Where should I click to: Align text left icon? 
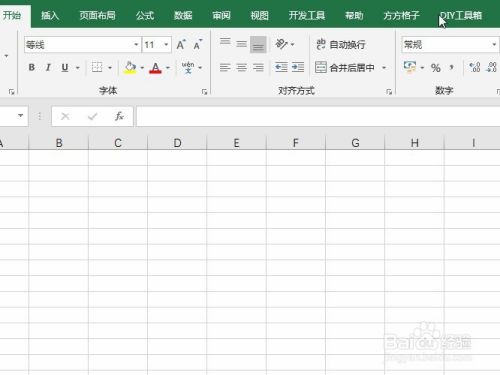tap(225, 68)
